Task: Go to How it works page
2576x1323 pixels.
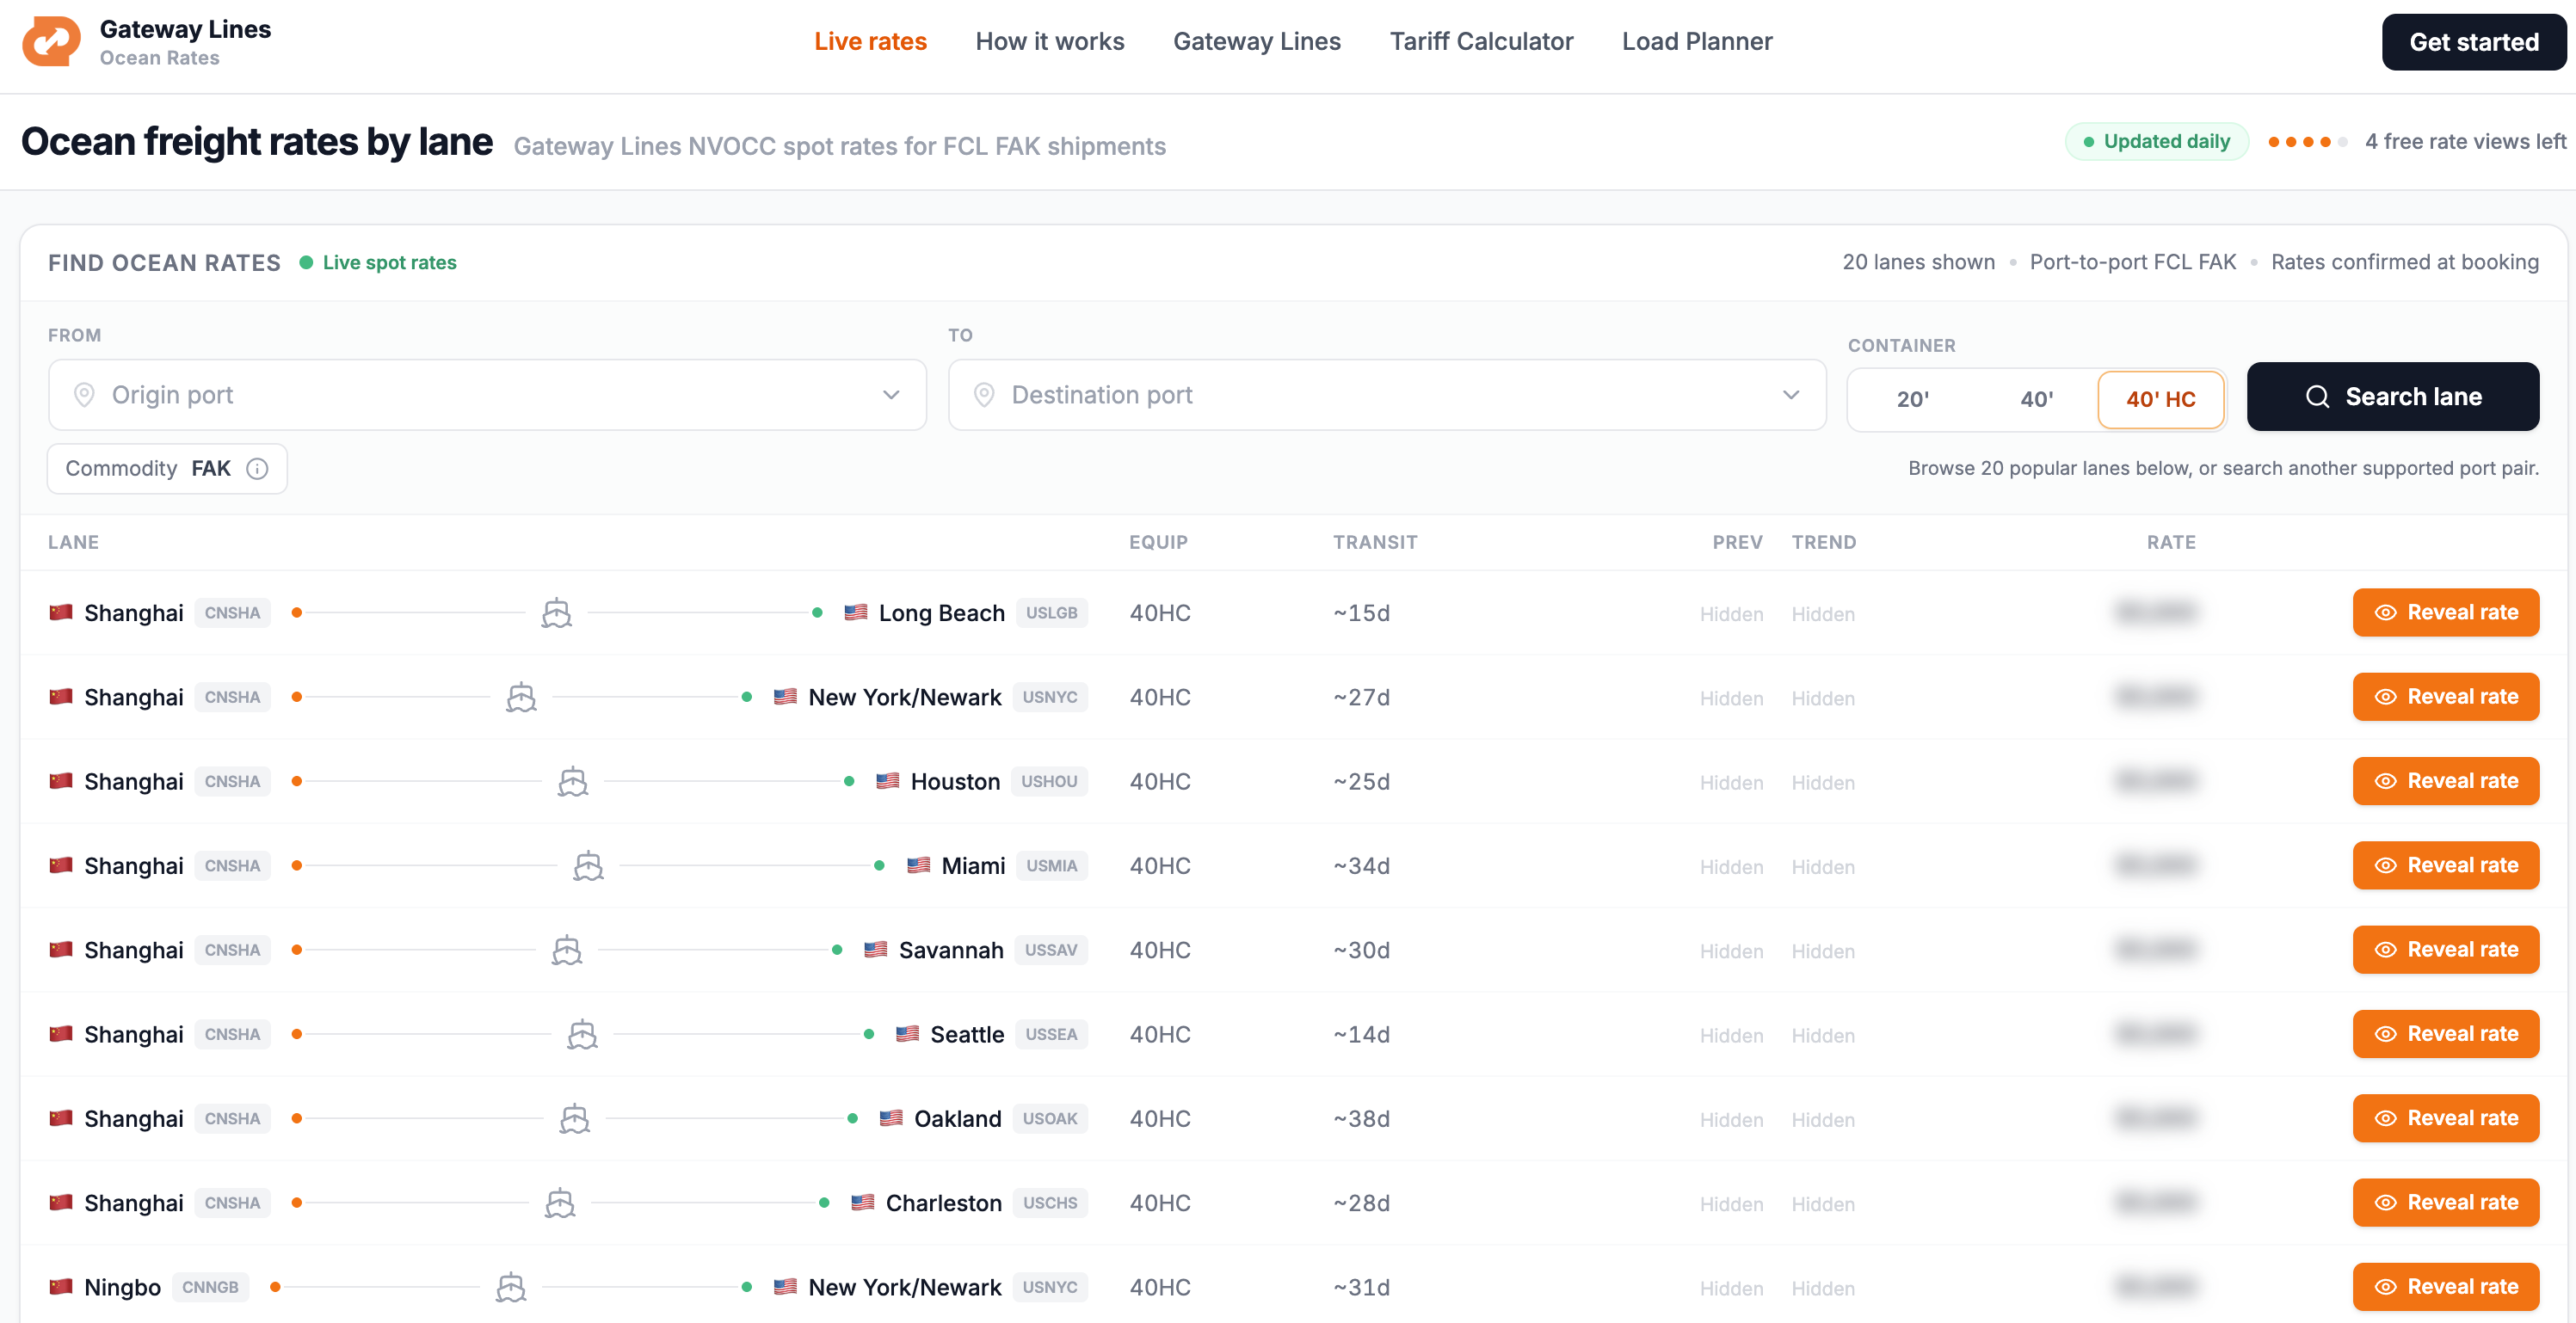Action: click(x=1050, y=41)
